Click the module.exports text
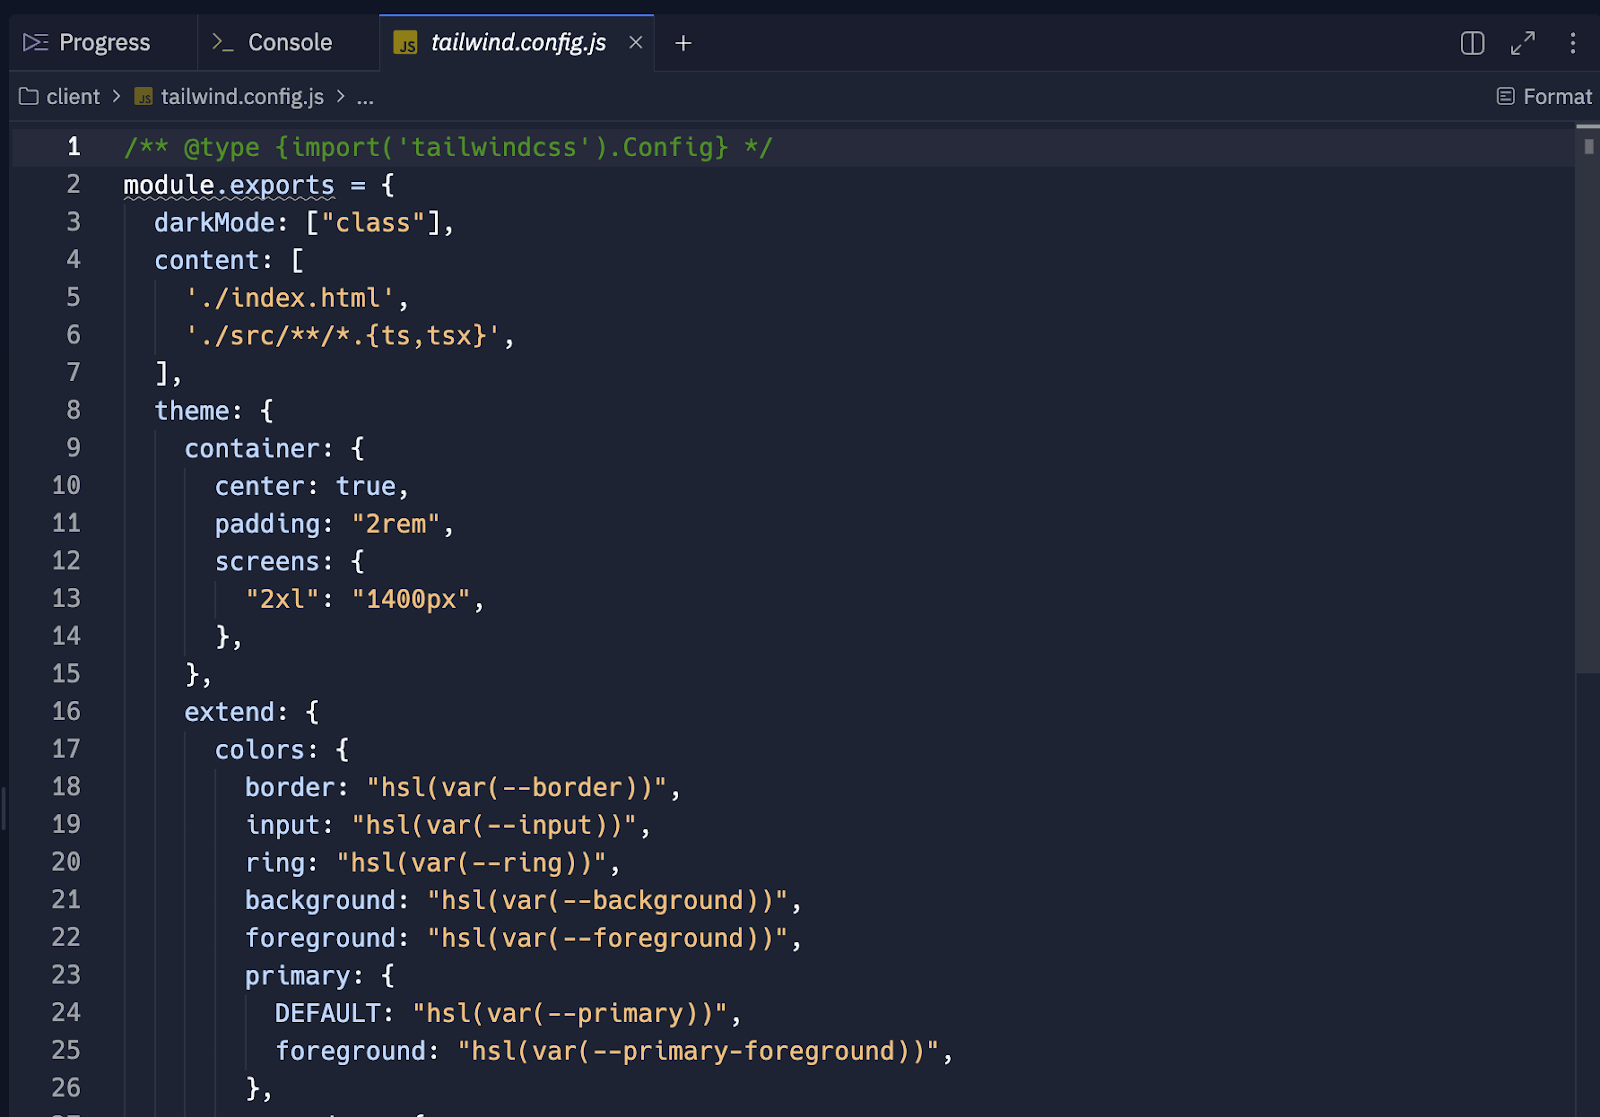The height and width of the screenshot is (1117, 1600). (x=229, y=185)
